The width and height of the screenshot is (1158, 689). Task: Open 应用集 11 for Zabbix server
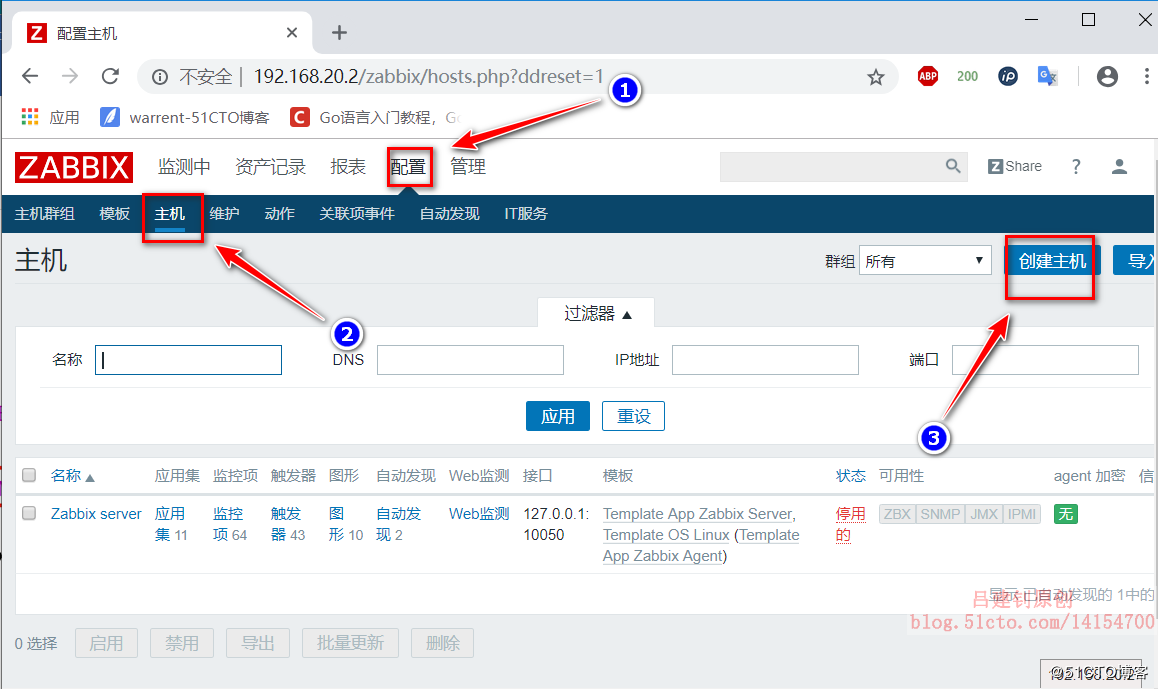point(171,524)
